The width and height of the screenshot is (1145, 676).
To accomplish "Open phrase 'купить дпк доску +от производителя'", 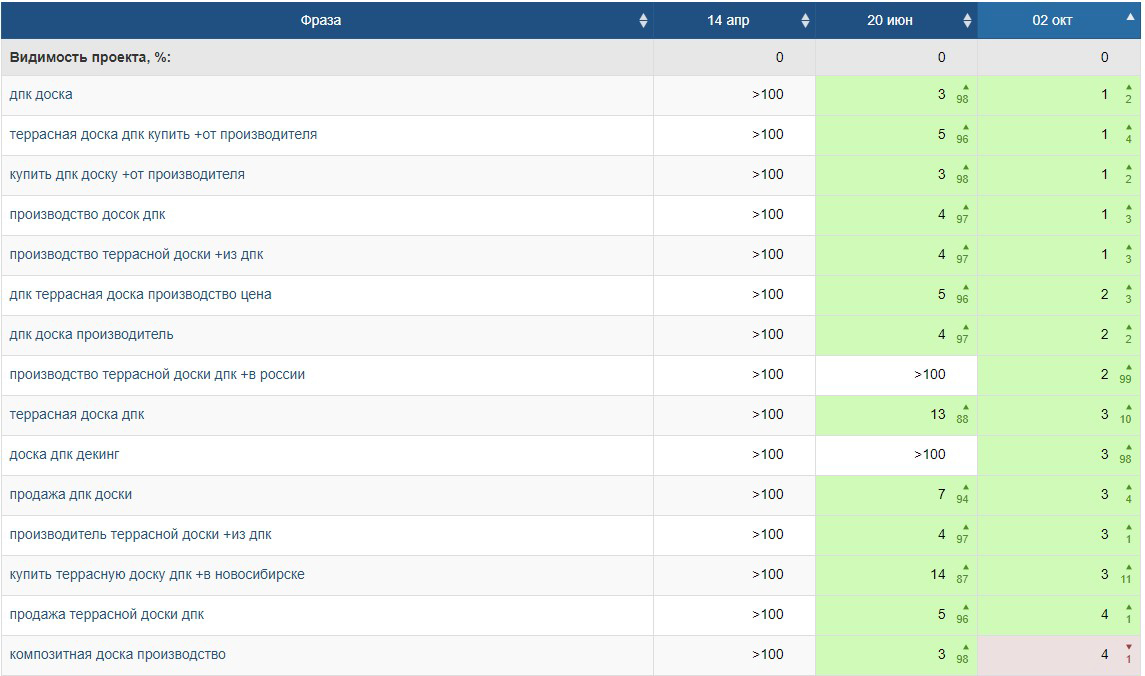I will pyautogui.click(x=127, y=174).
